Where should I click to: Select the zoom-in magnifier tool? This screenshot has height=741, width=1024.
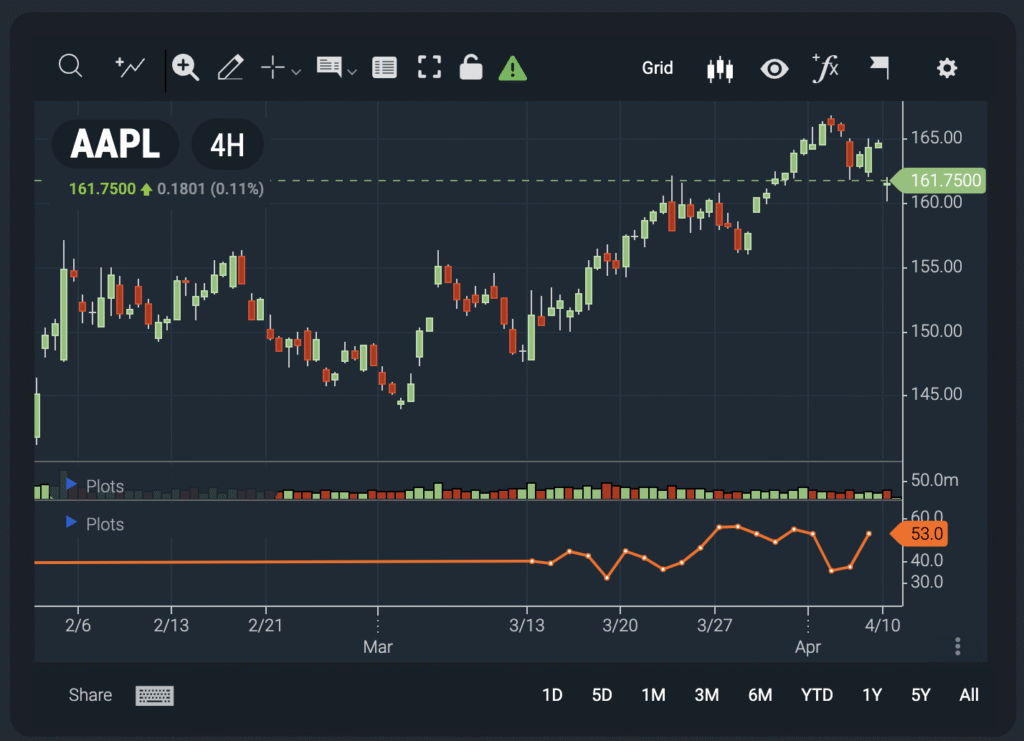pyautogui.click(x=185, y=67)
